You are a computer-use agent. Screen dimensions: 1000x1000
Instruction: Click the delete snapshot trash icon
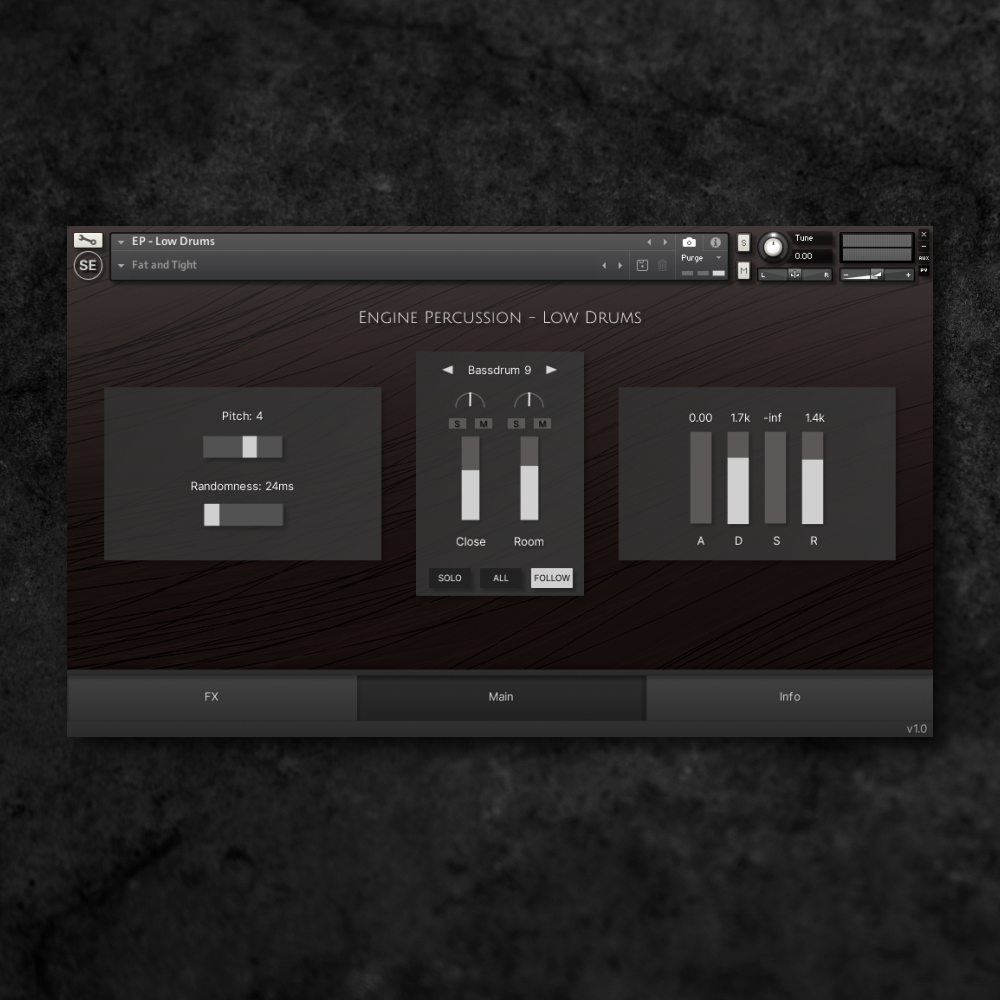pyautogui.click(x=662, y=265)
